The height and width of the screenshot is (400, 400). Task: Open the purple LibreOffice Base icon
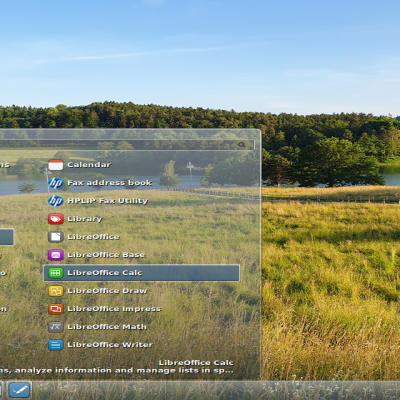click(56, 255)
